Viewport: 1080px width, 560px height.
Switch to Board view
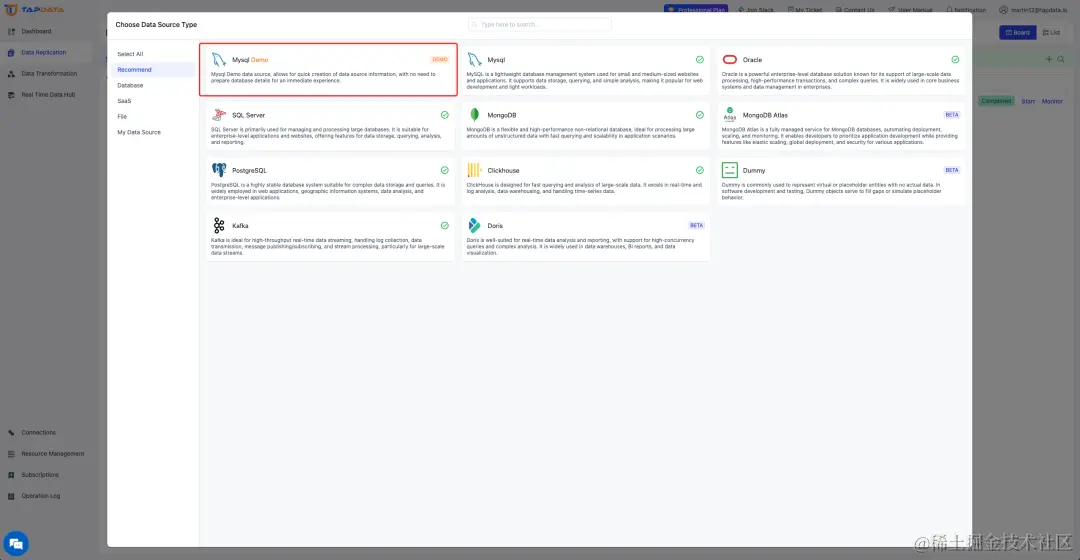[x=1017, y=32]
